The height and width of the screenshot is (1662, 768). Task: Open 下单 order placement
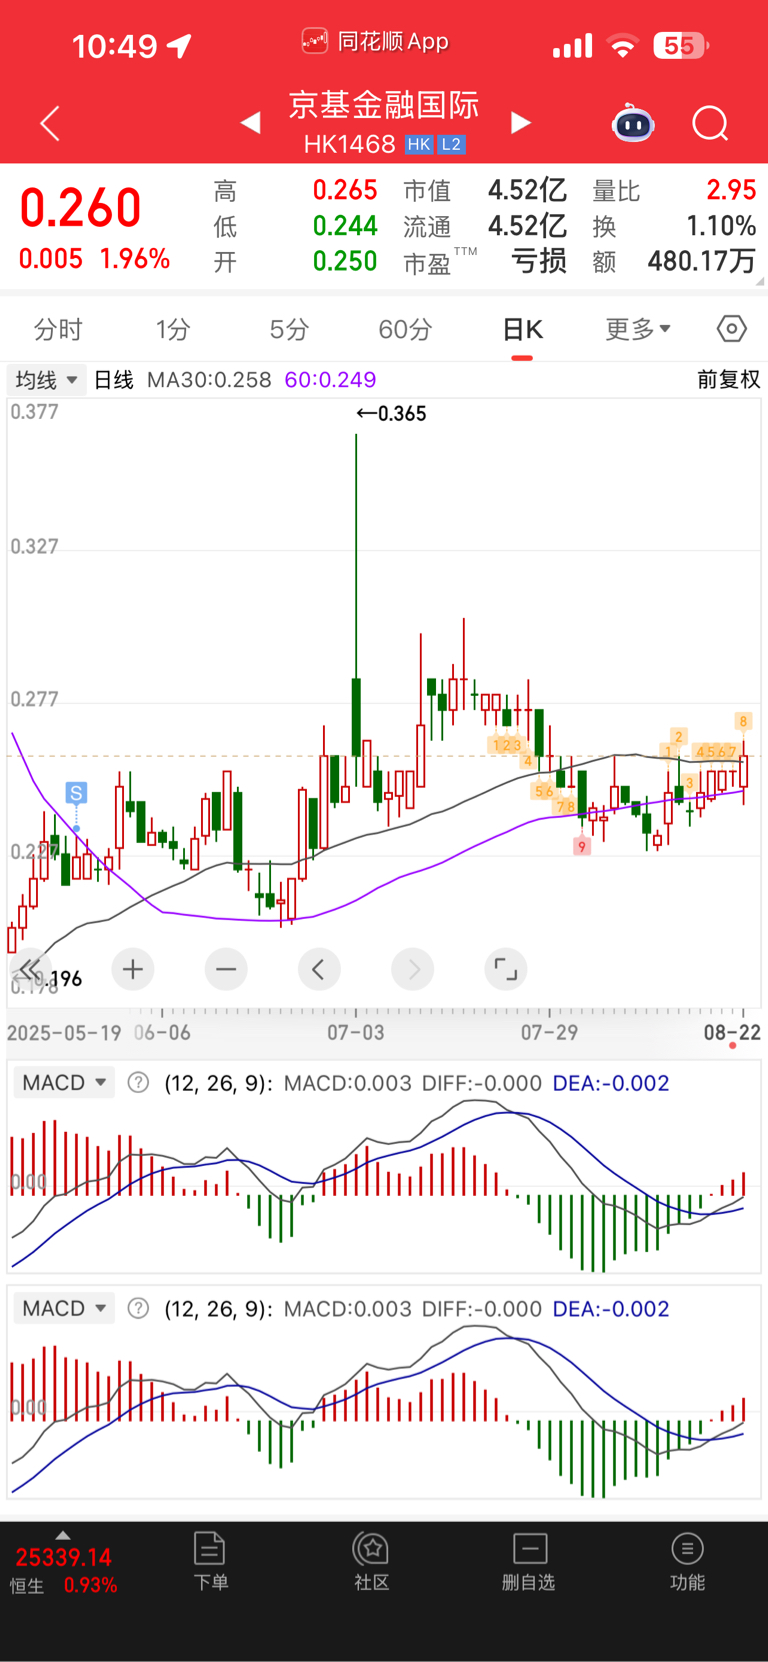coord(210,1561)
